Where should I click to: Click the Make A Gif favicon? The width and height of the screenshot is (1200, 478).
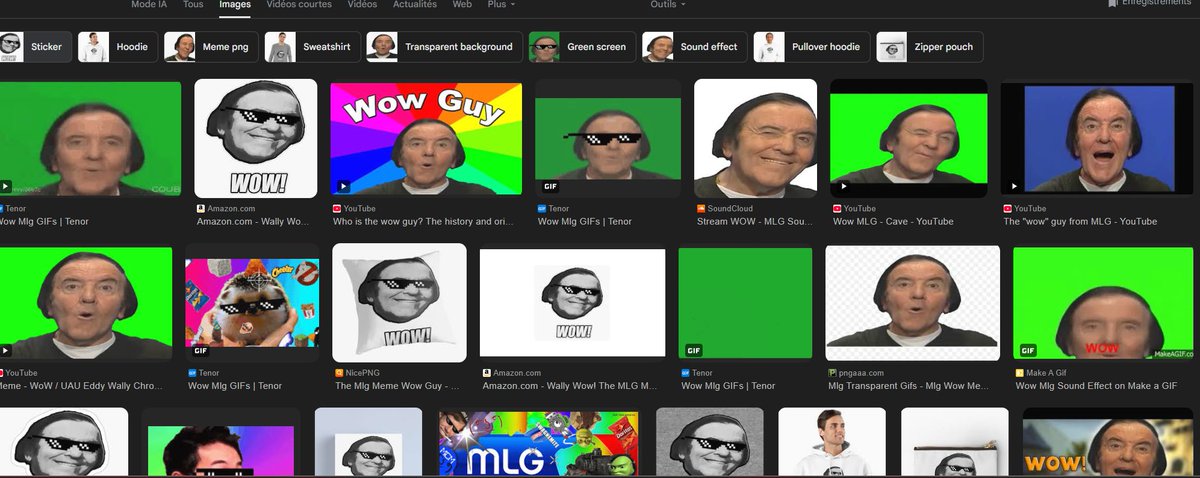1019,373
